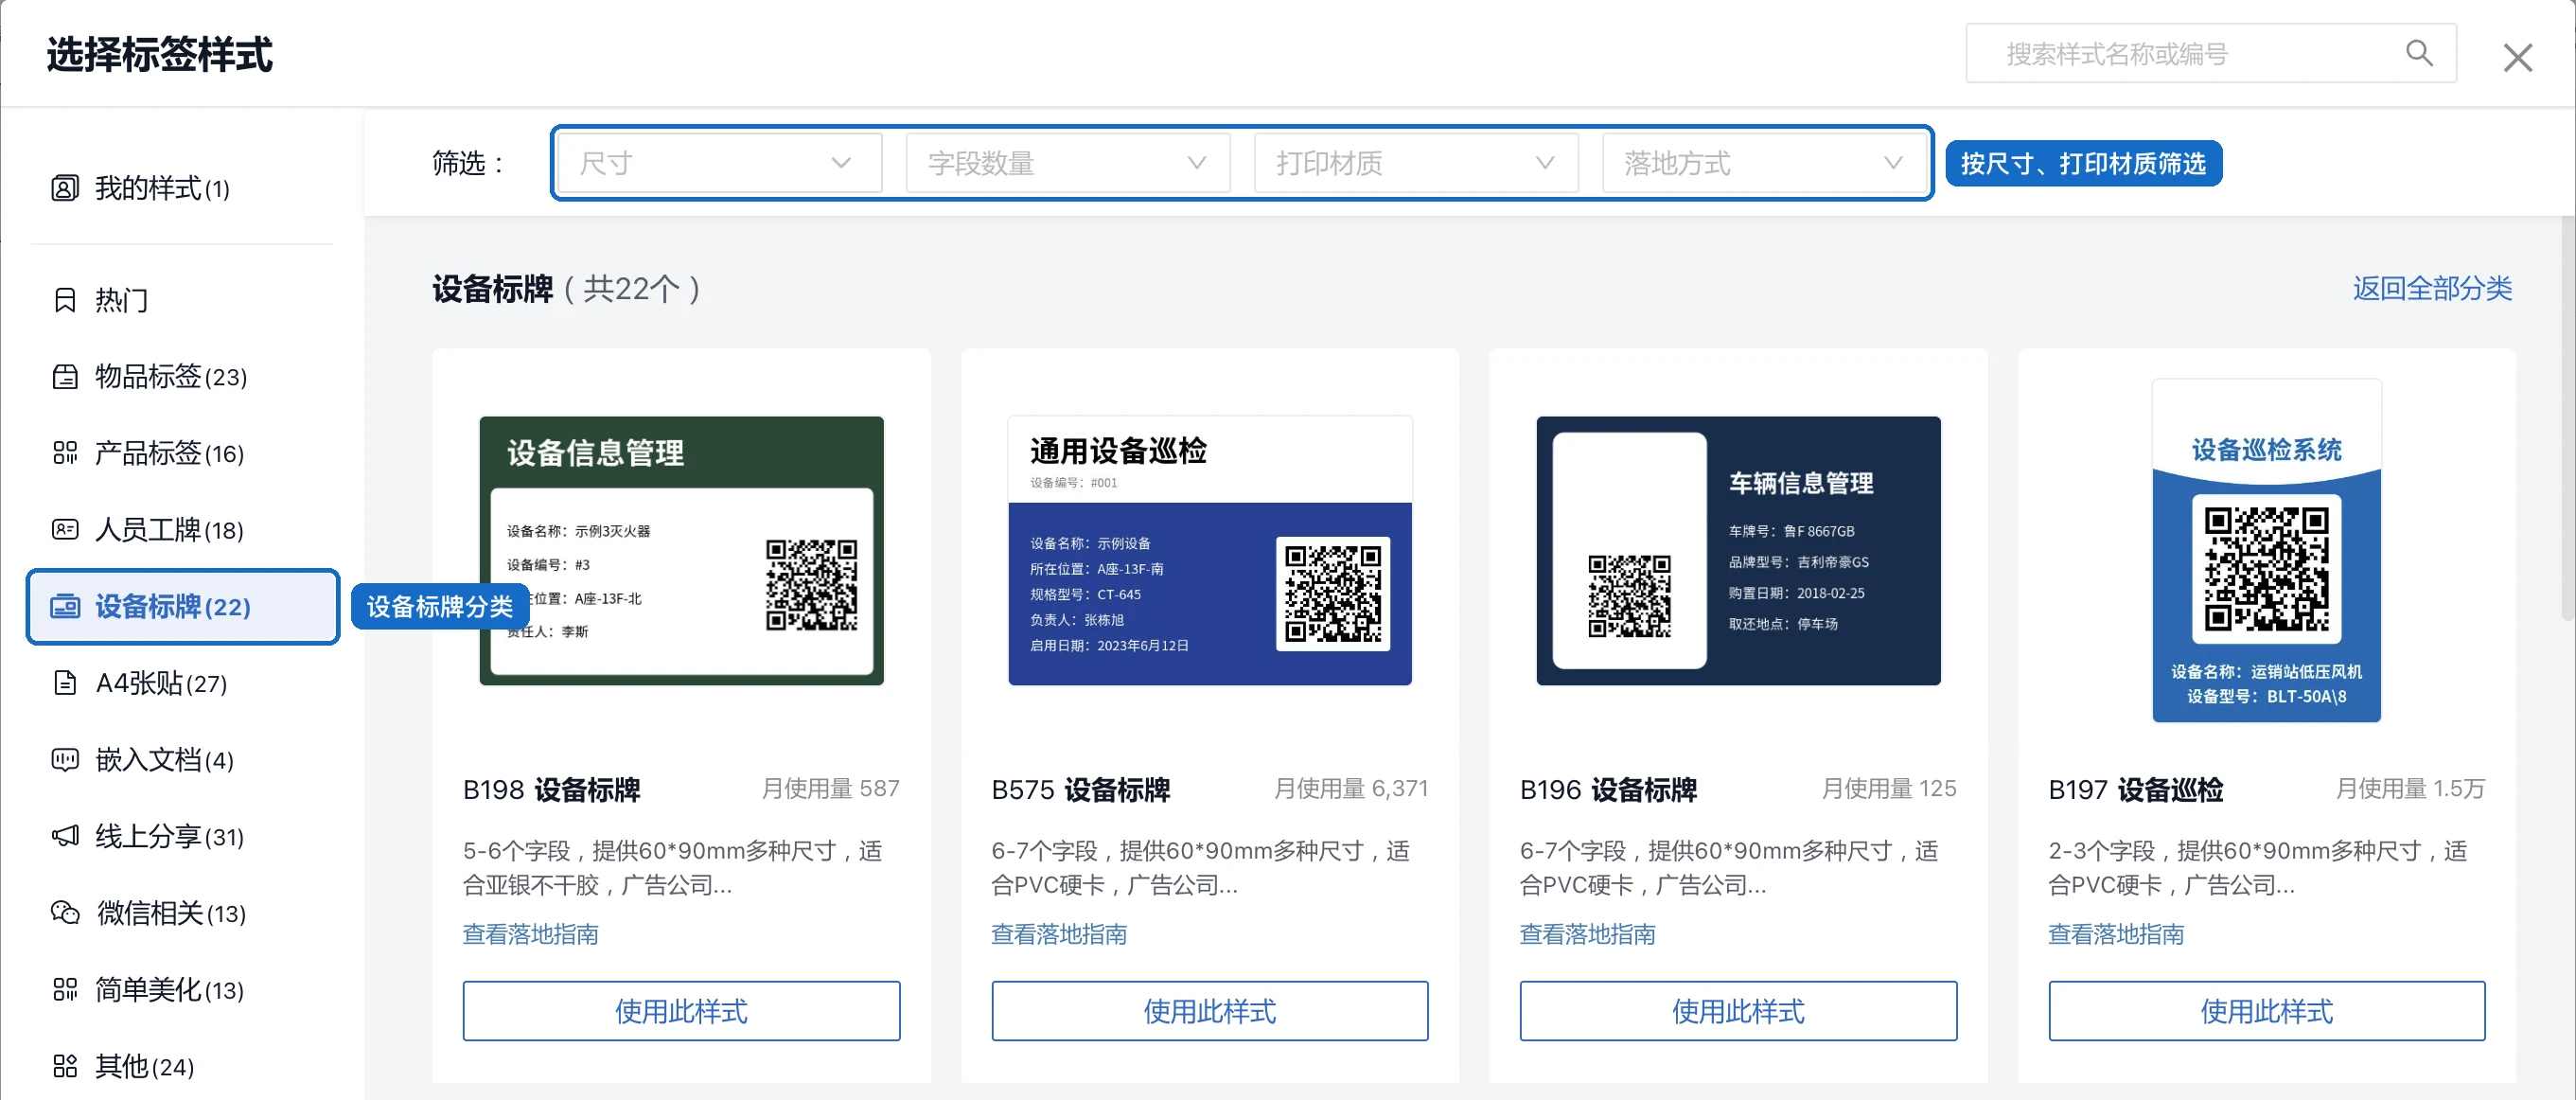
Task: Open the 尺寸 filter dropdown
Action: pyautogui.click(x=719, y=163)
